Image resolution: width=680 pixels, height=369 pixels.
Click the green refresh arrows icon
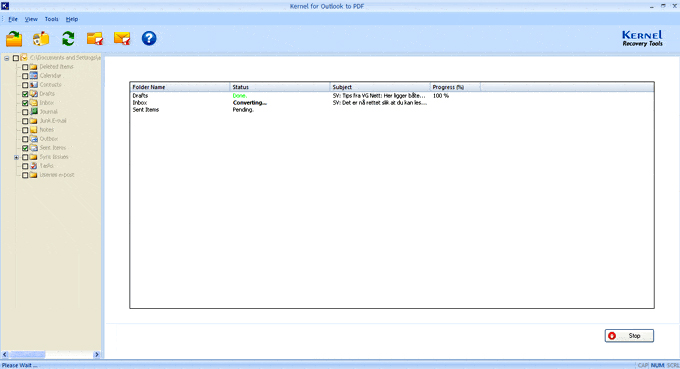[68, 39]
